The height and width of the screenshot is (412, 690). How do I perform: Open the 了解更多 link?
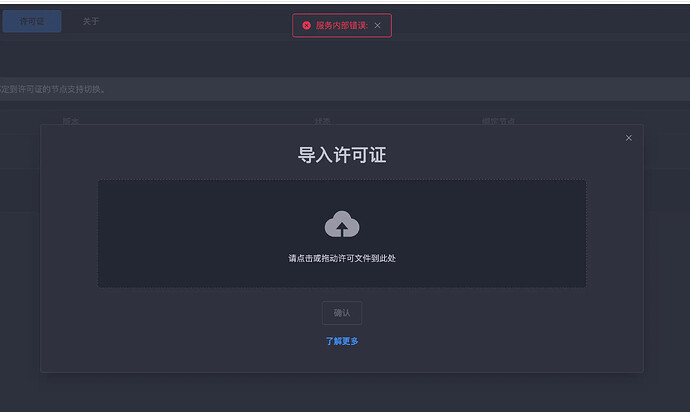pyautogui.click(x=342, y=341)
